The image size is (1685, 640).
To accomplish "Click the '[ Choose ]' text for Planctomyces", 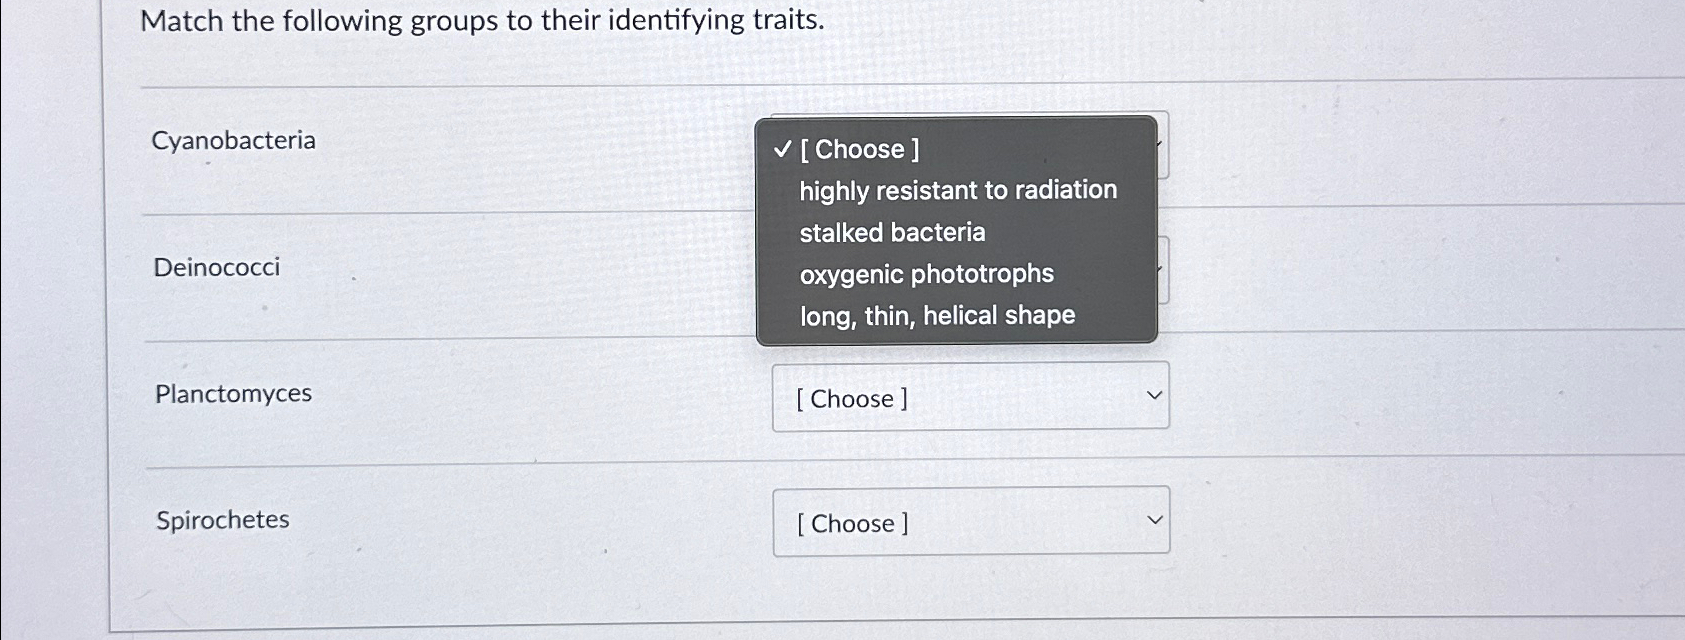I will [851, 398].
